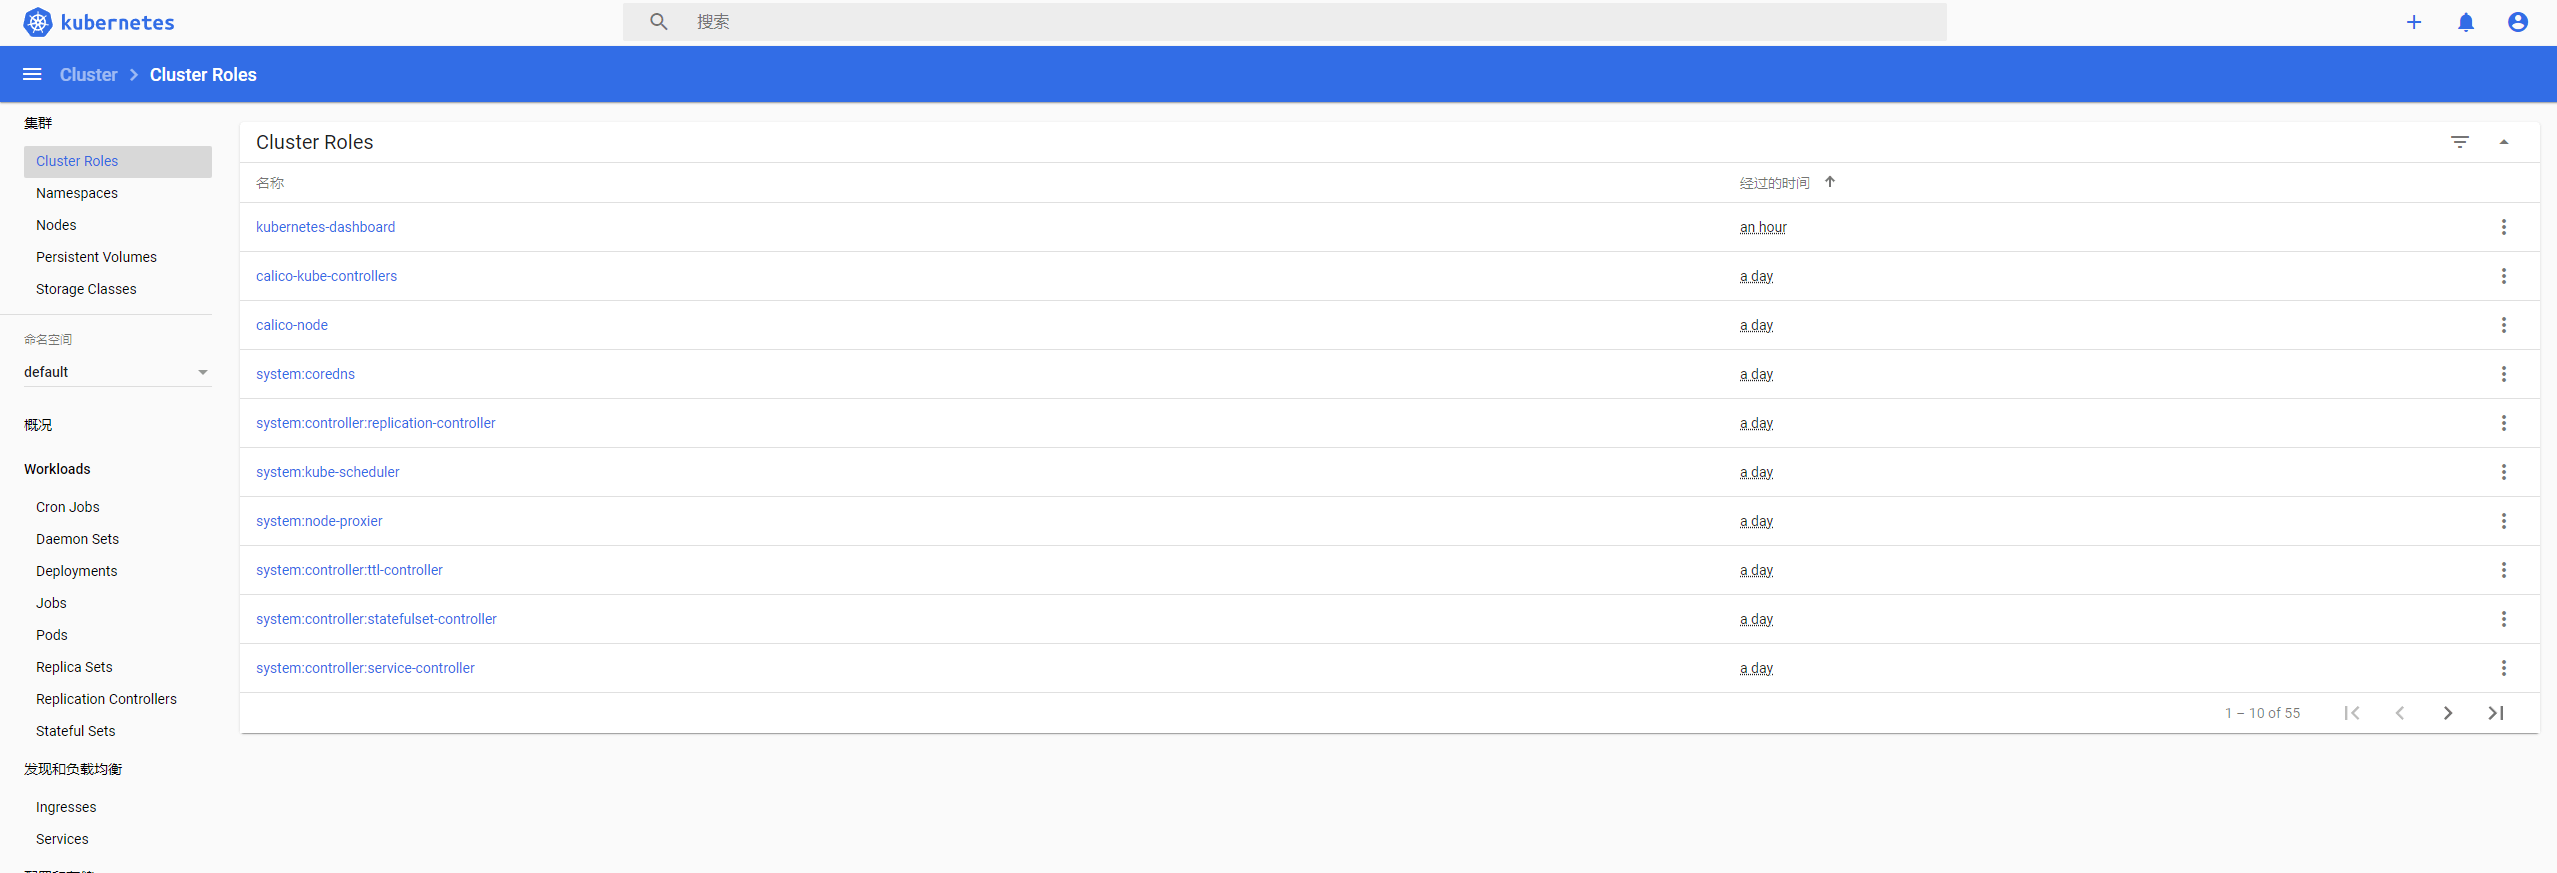Click the Cluster breadcrumb link

(x=88, y=75)
